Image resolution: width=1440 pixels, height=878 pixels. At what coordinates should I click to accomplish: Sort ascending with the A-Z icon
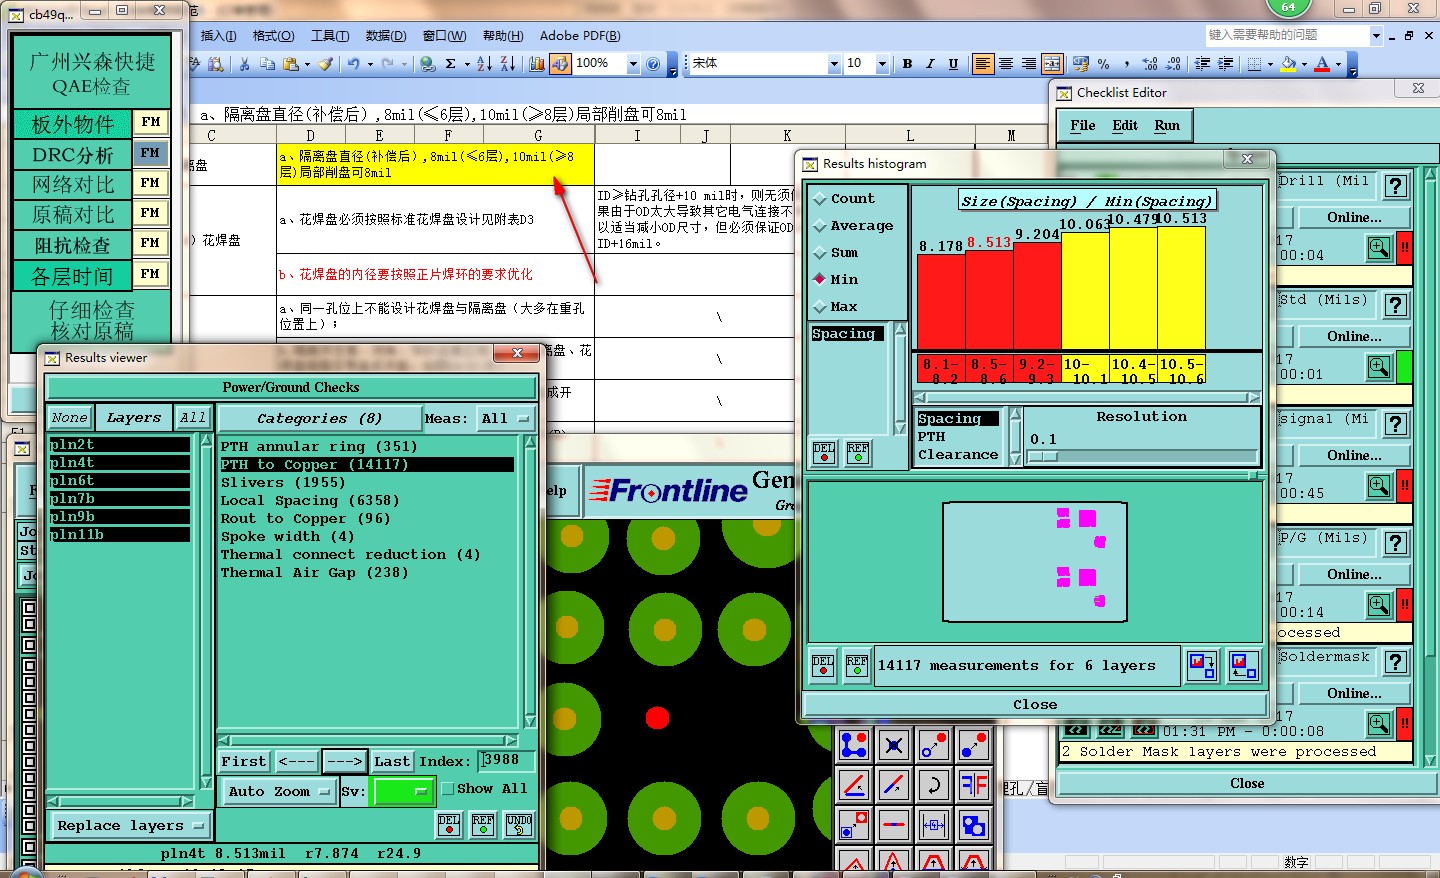pos(484,63)
